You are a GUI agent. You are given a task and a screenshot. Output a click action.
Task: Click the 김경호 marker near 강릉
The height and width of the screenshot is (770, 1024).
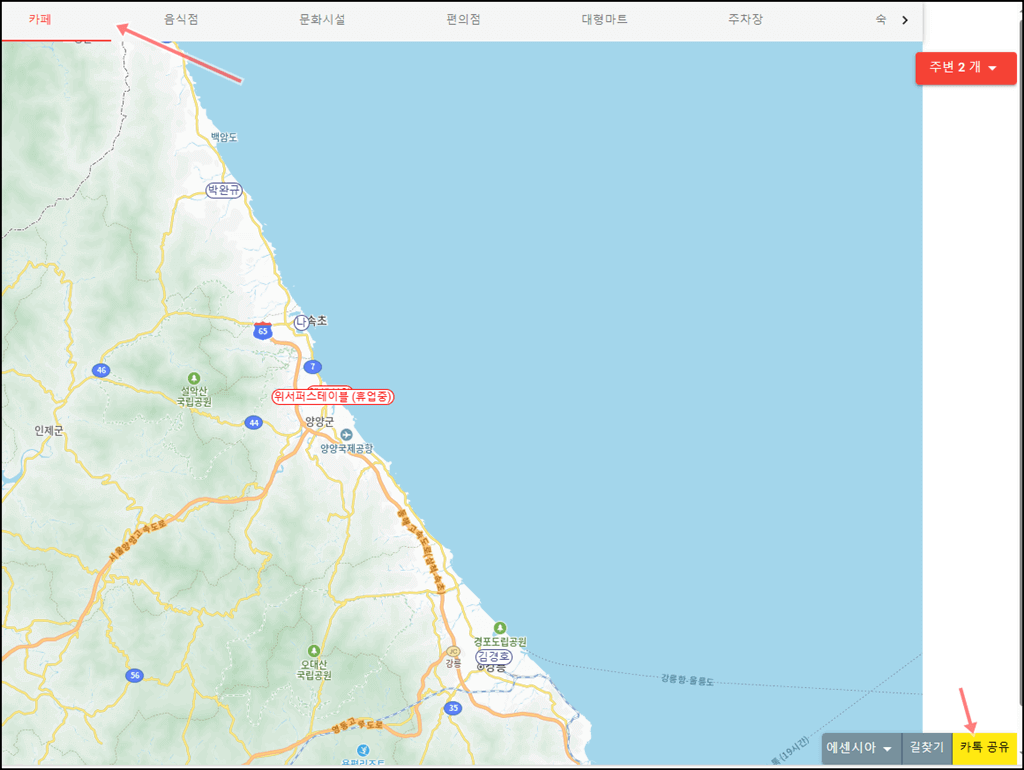point(493,656)
